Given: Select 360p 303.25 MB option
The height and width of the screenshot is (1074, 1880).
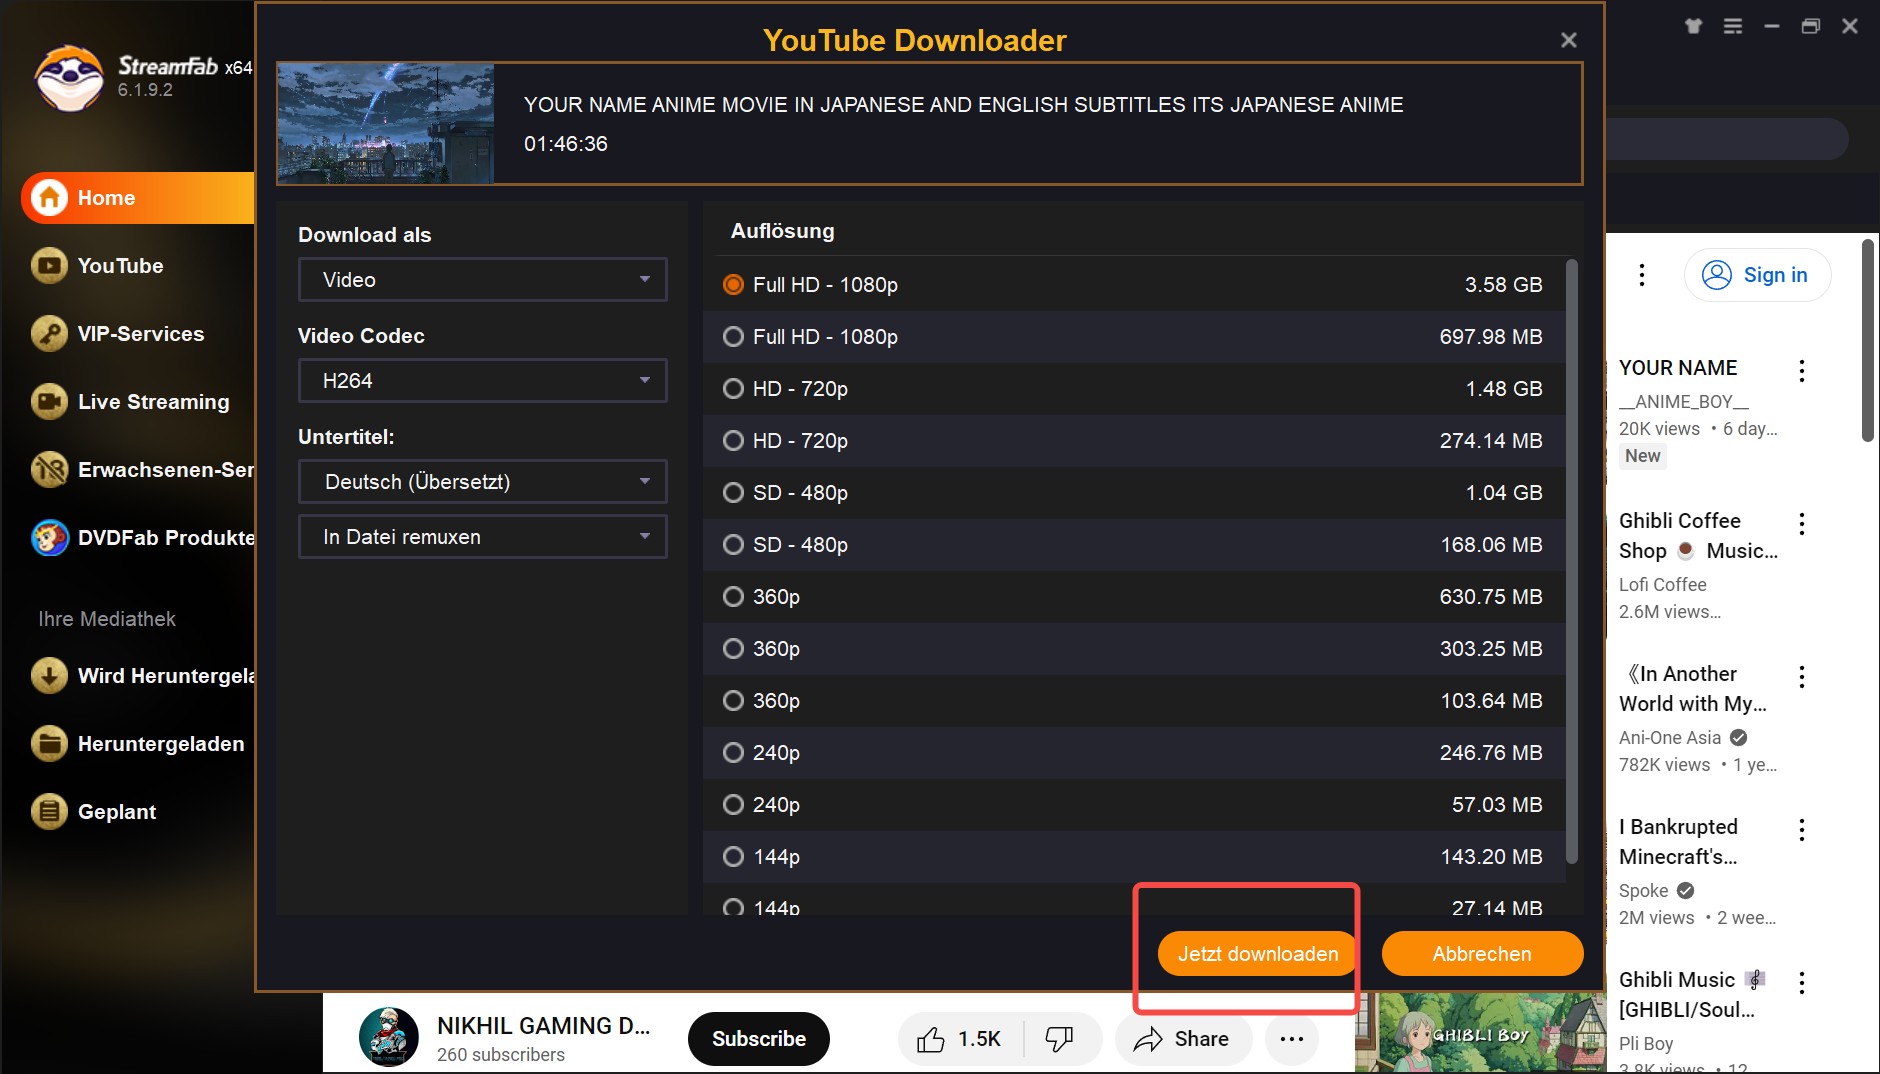Looking at the screenshot, I should point(1134,649).
